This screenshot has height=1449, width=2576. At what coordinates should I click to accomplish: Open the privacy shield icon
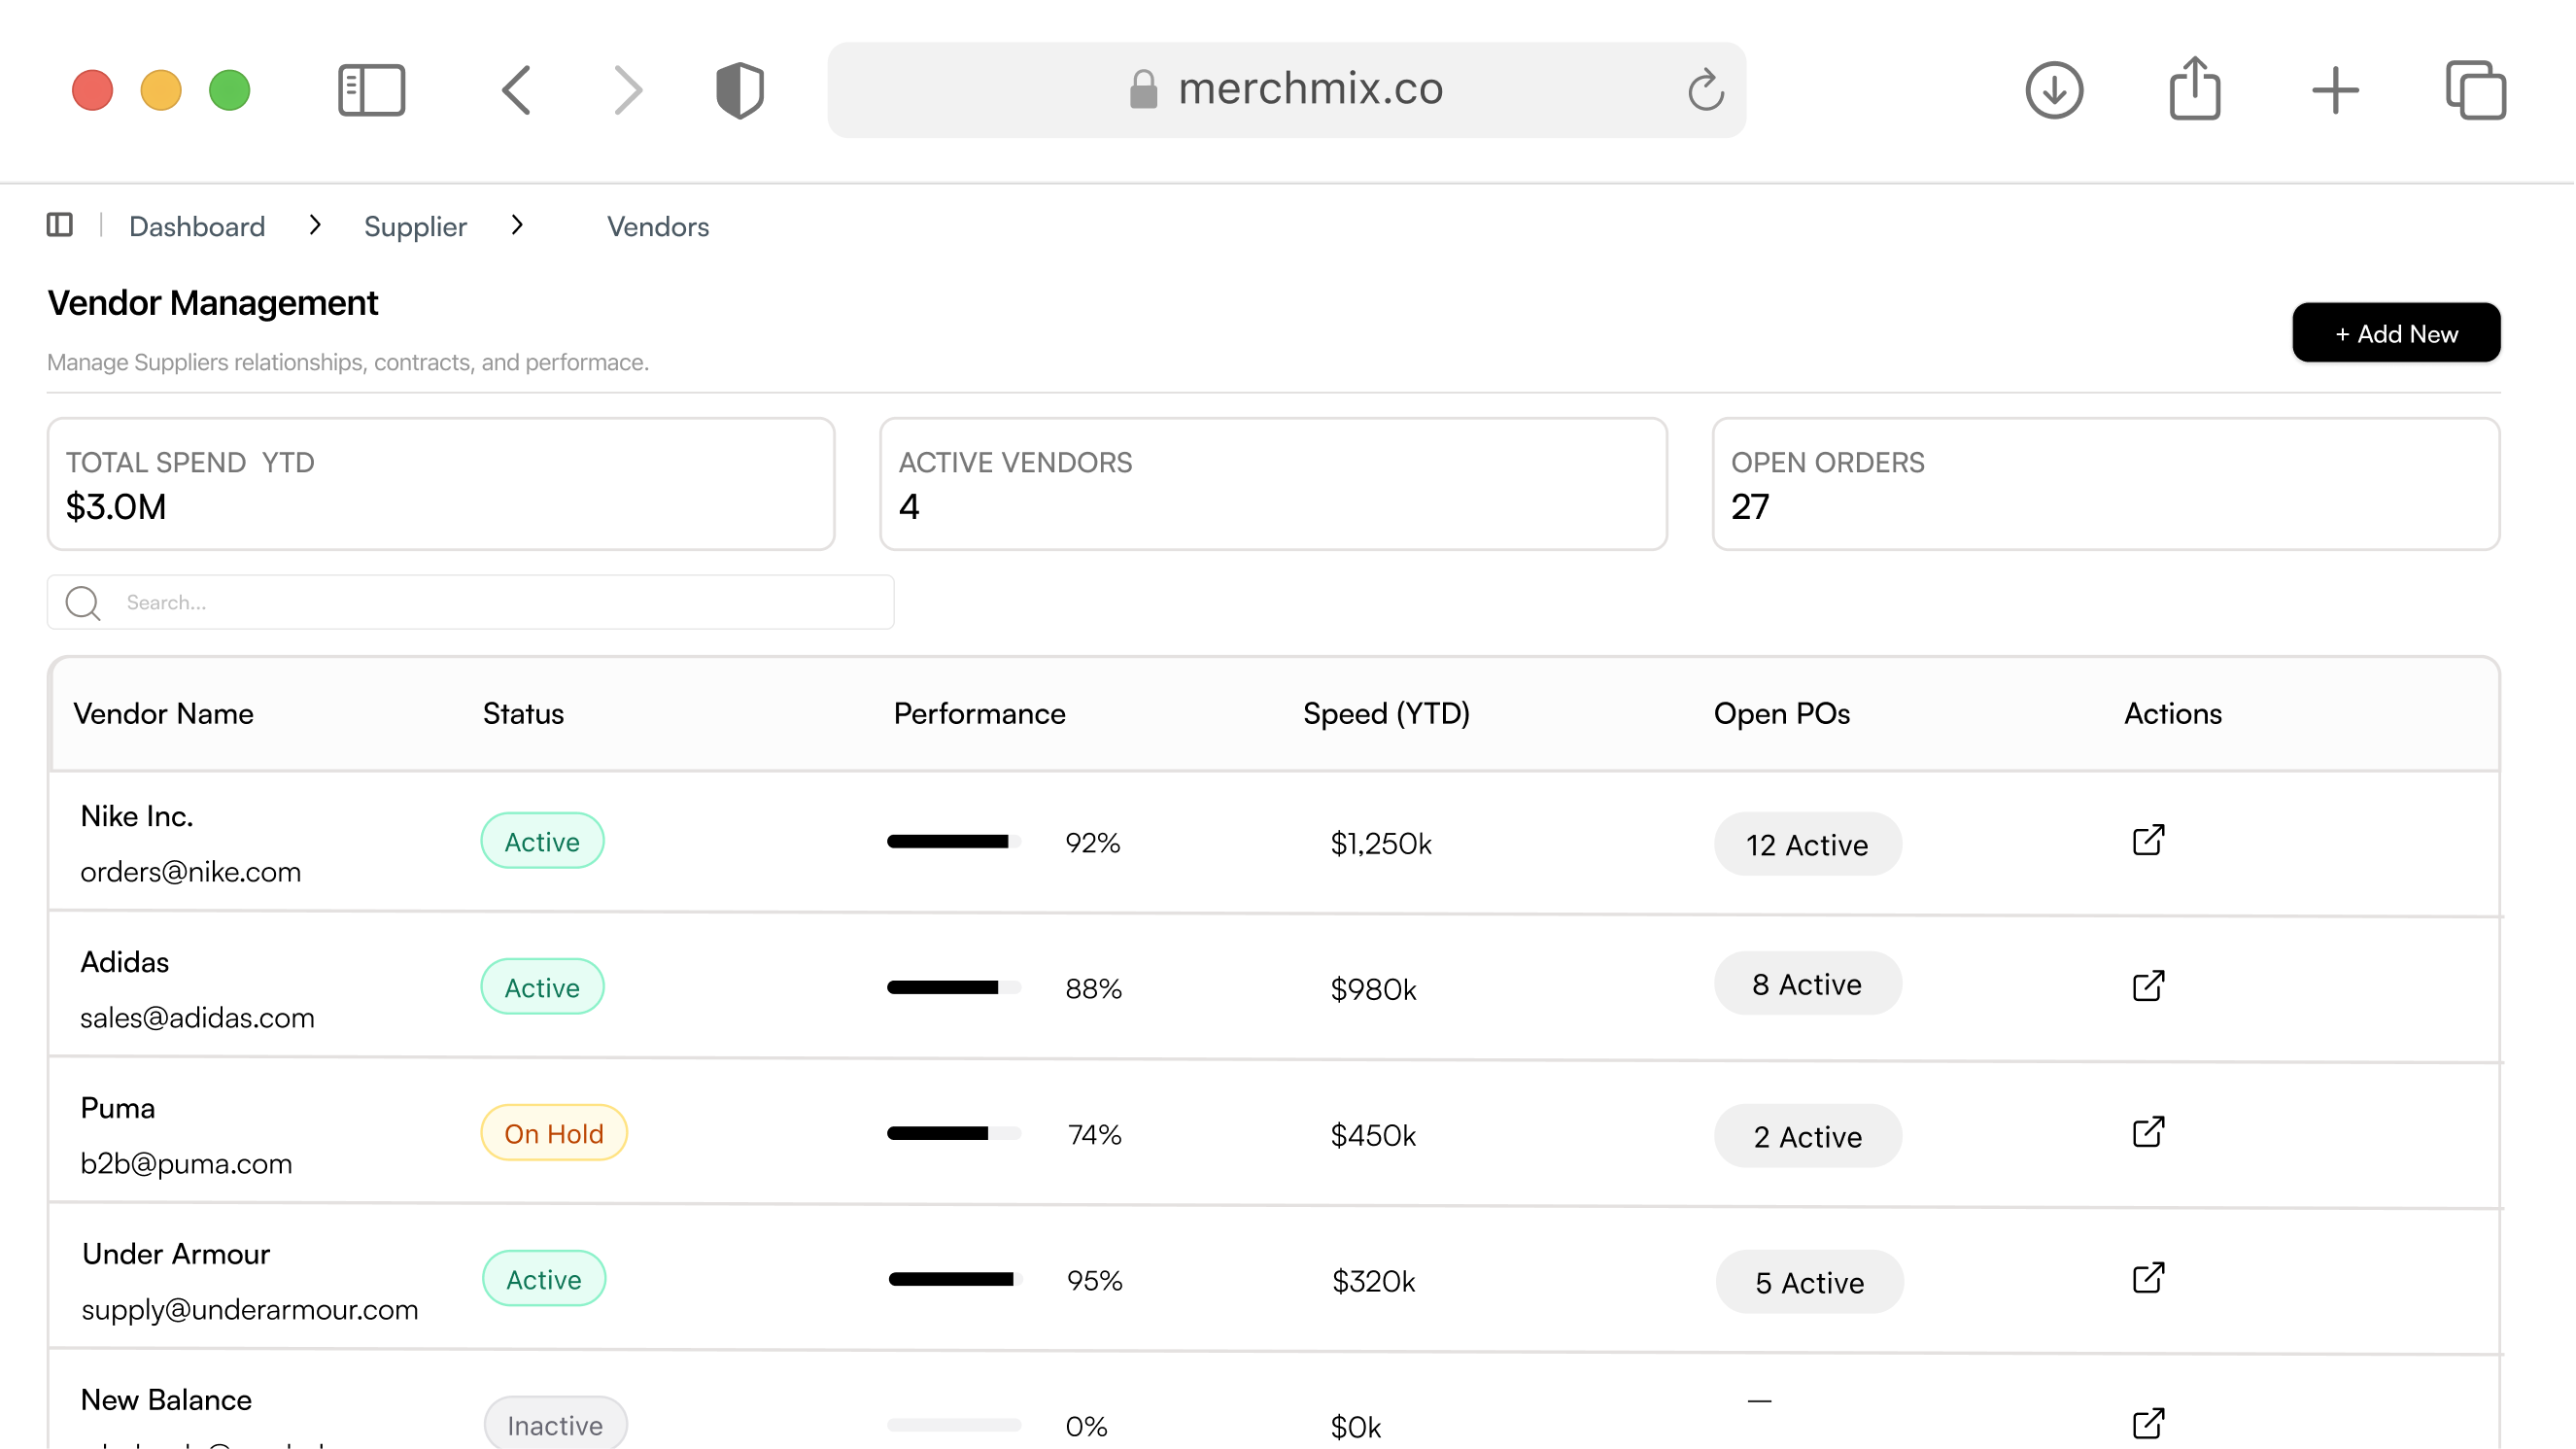740,90
